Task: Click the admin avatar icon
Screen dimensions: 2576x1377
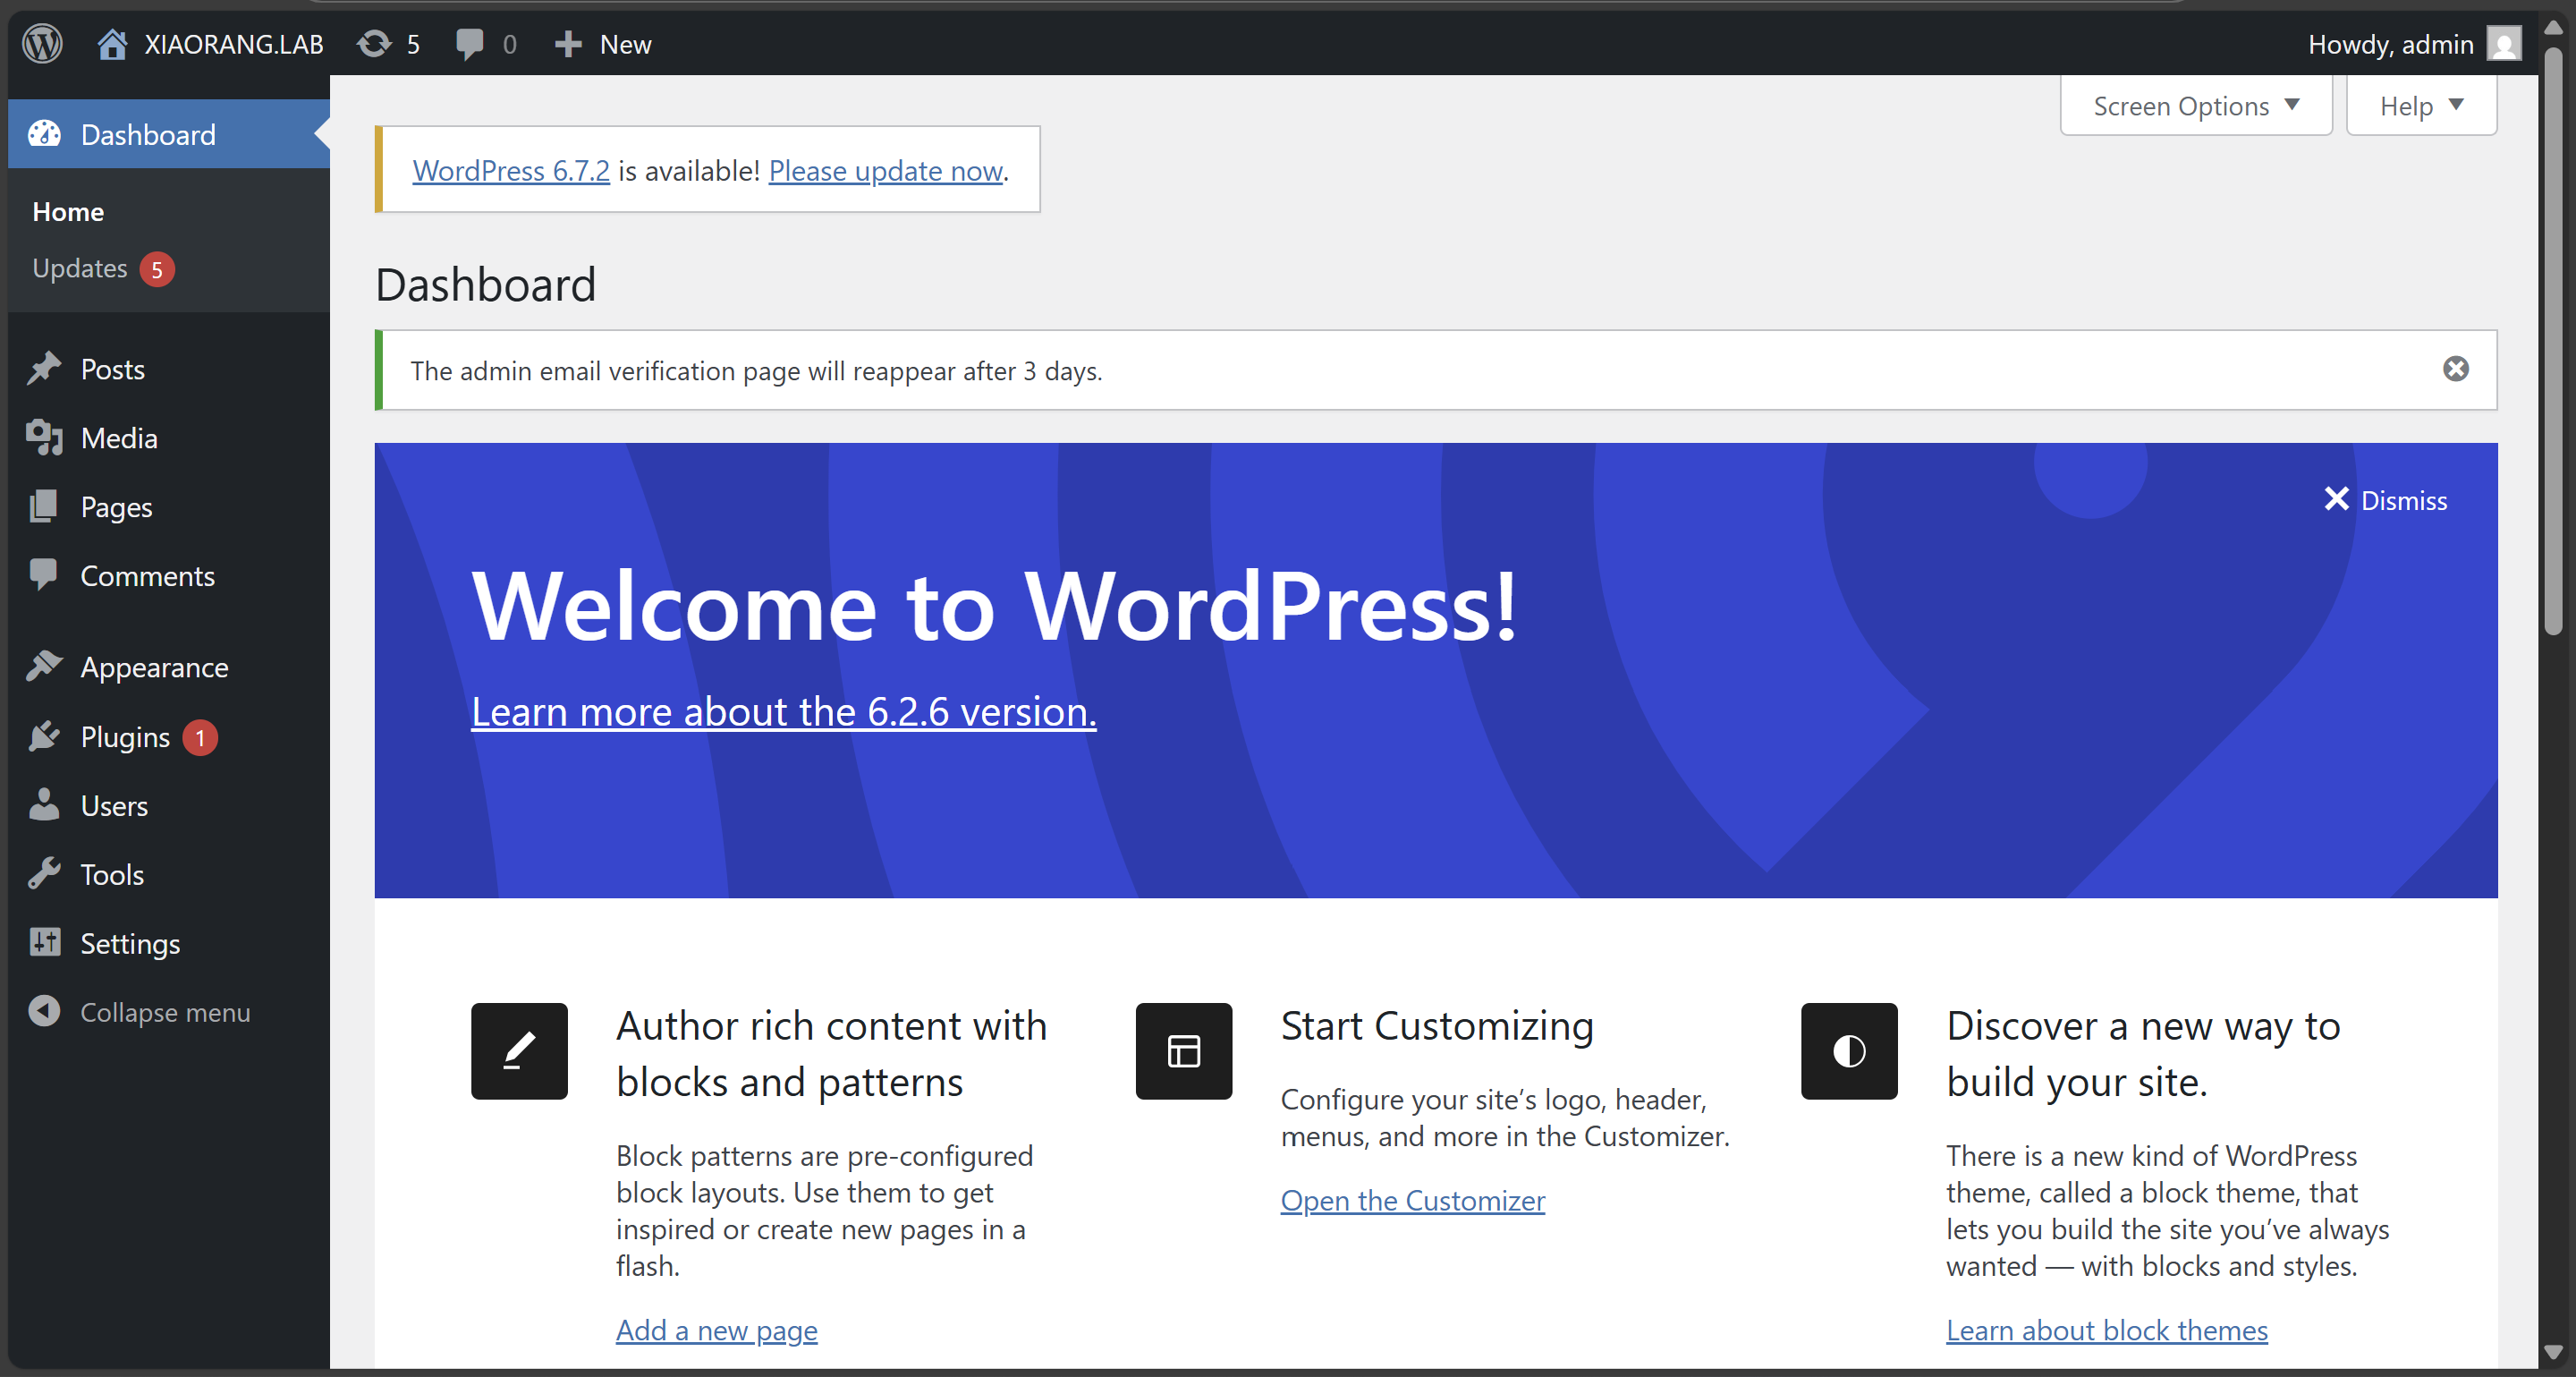Action: pyautogui.click(x=2504, y=44)
